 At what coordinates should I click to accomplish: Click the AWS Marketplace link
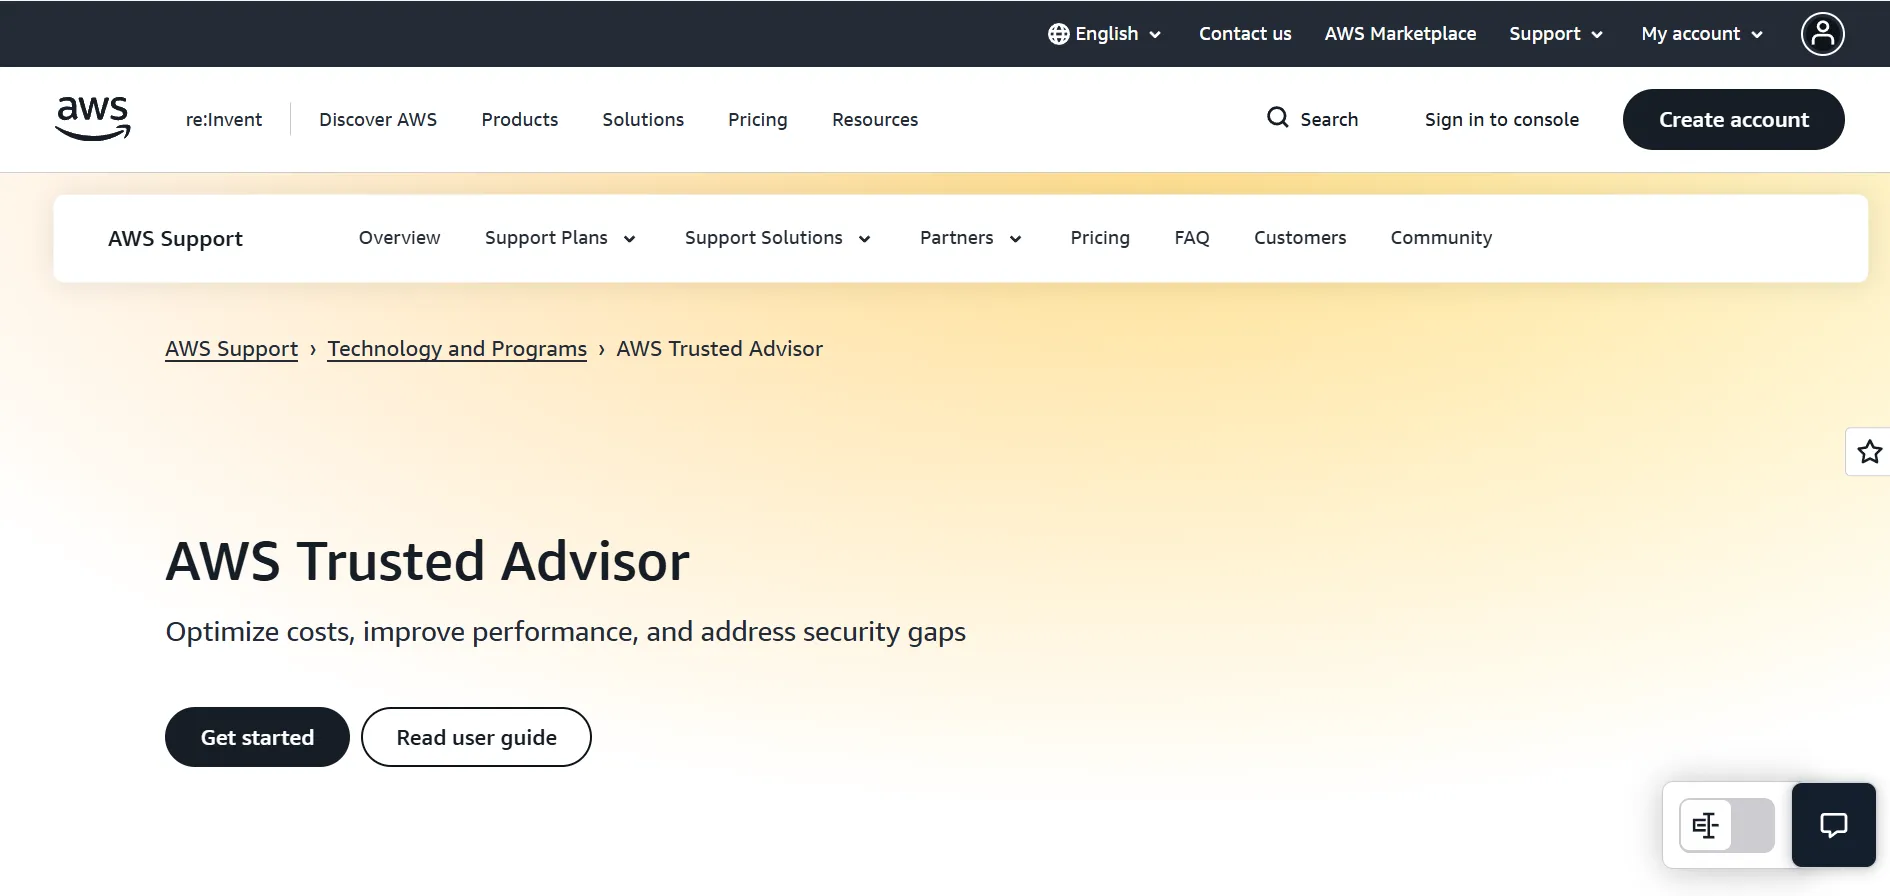tap(1400, 34)
